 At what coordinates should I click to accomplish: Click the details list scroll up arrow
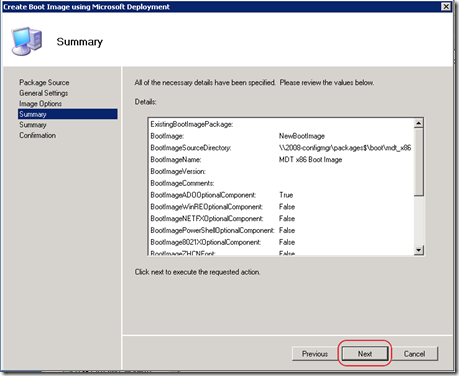point(419,123)
